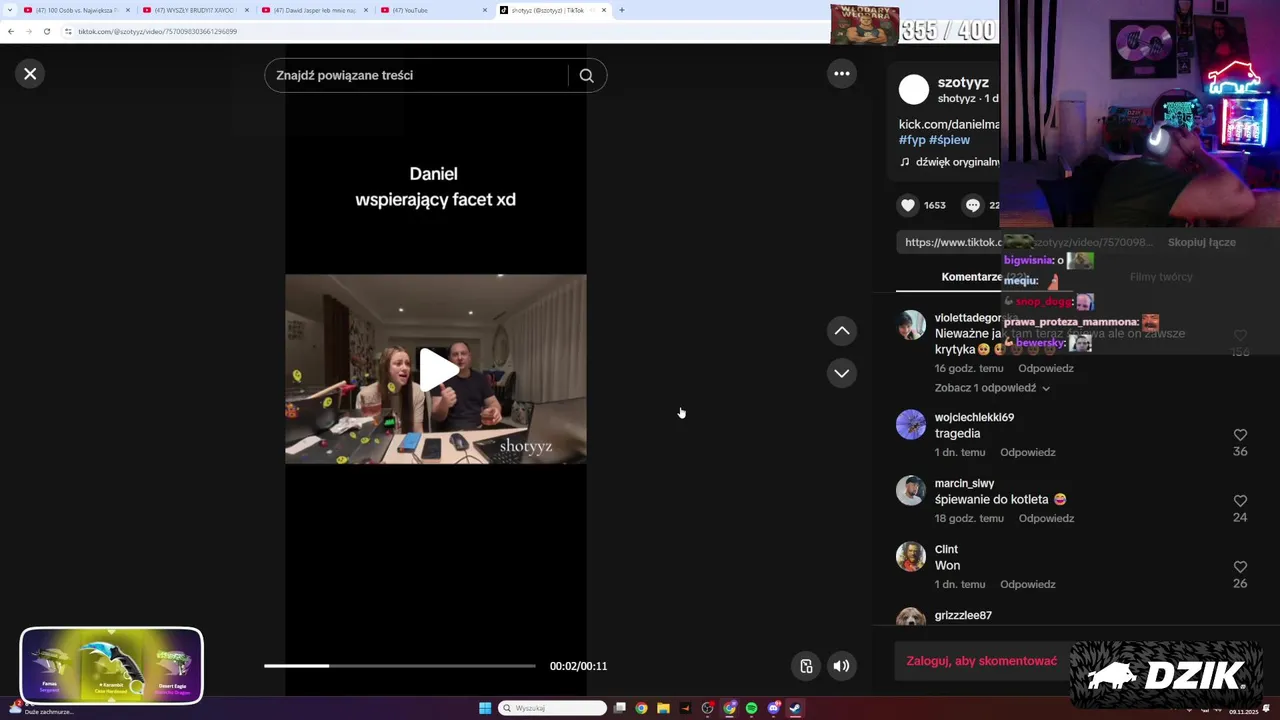Screen dimensions: 1280x720
Task: Like the video with the heart icon
Action: click(x=908, y=205)
